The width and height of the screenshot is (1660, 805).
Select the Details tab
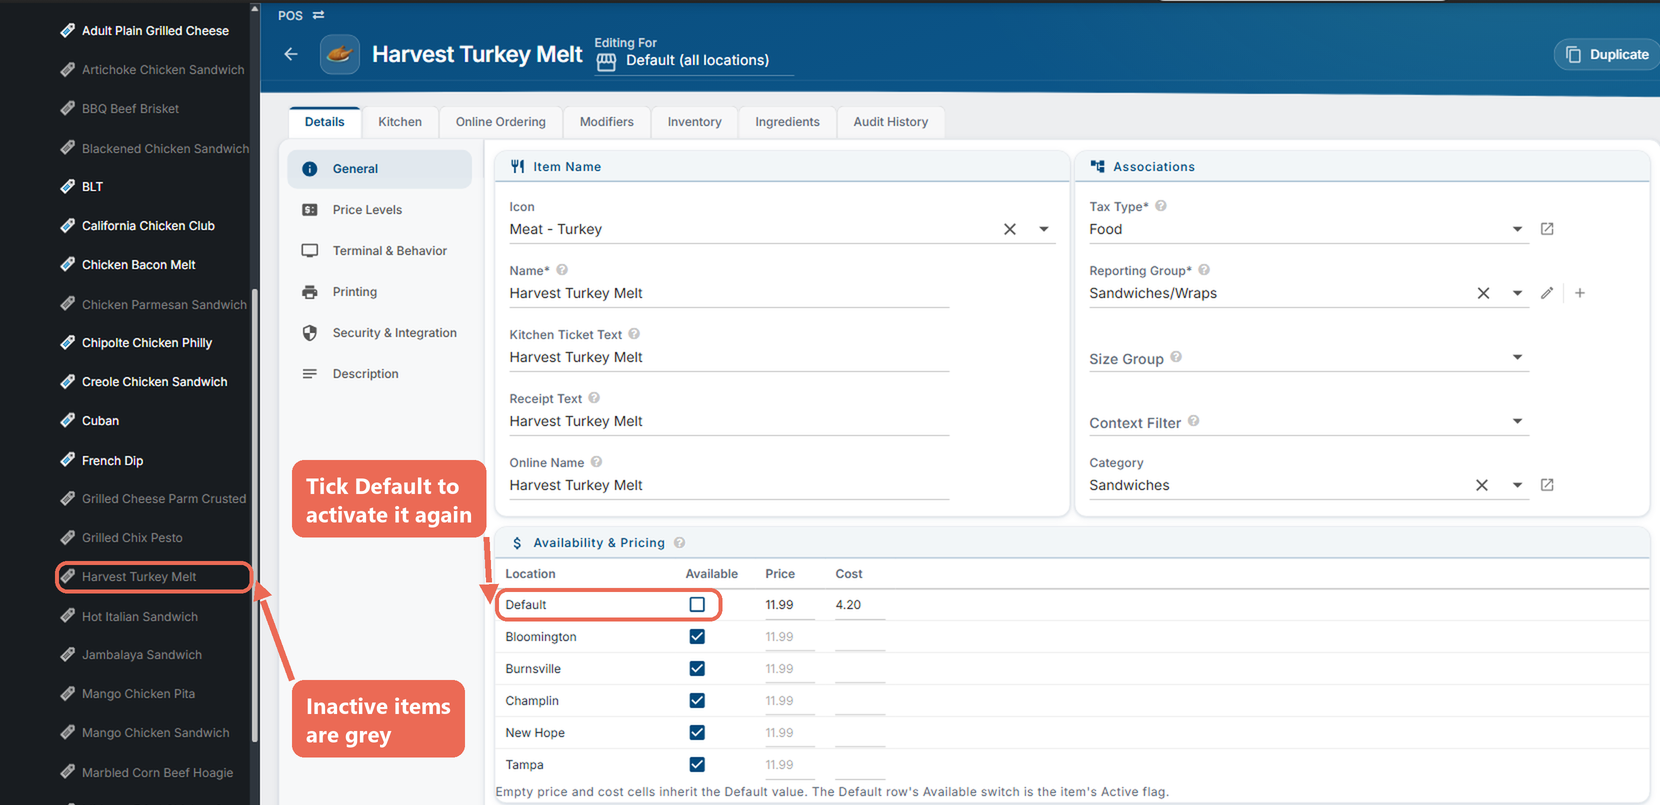pyautogui.click(x=325, y=122)
